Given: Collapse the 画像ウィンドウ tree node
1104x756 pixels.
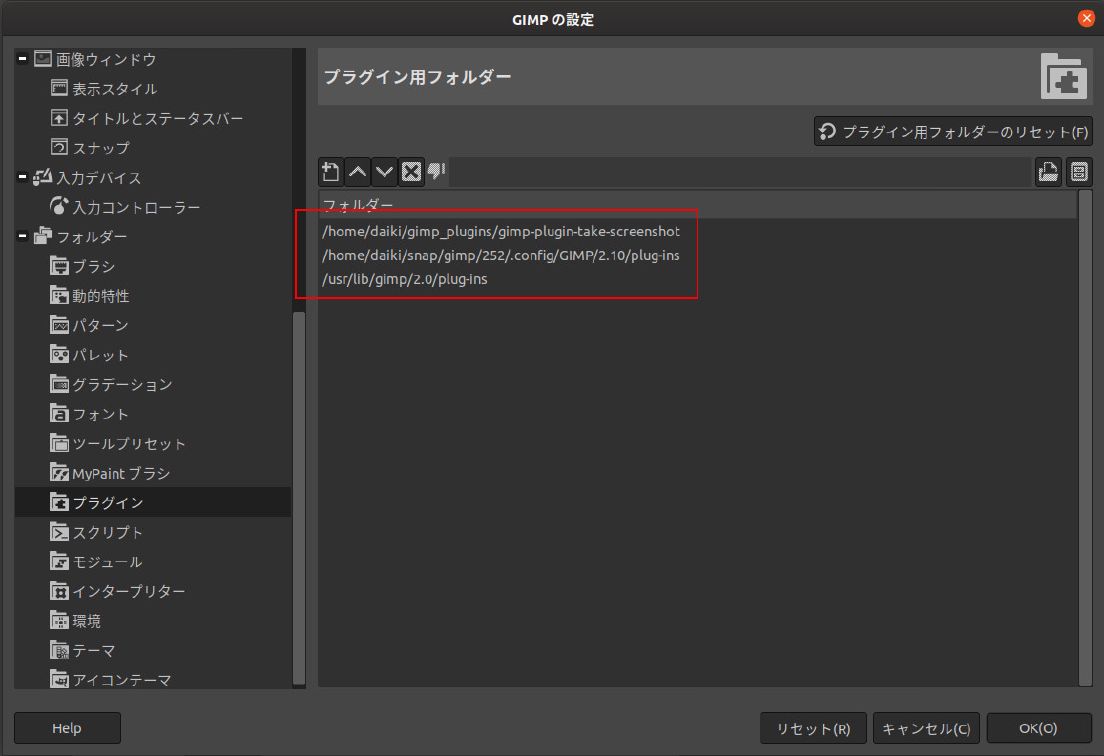Looking at the screenshot, I should tap(23, 59).
